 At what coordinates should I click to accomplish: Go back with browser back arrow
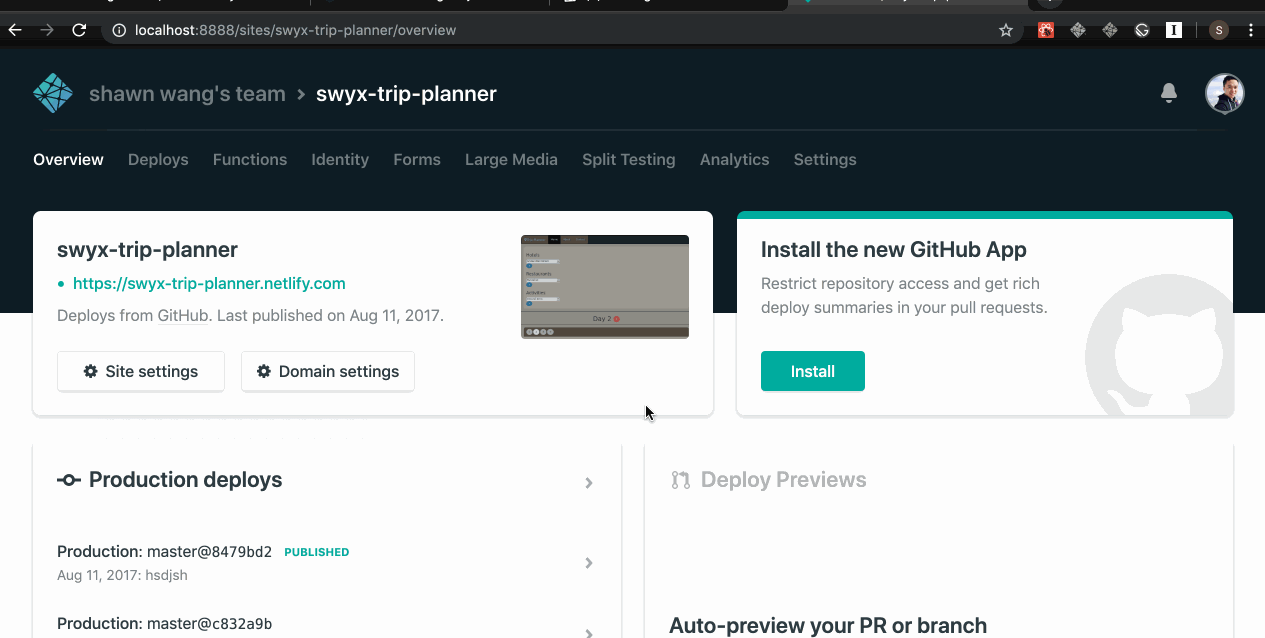pyautogui.click(x=15, y=30)
